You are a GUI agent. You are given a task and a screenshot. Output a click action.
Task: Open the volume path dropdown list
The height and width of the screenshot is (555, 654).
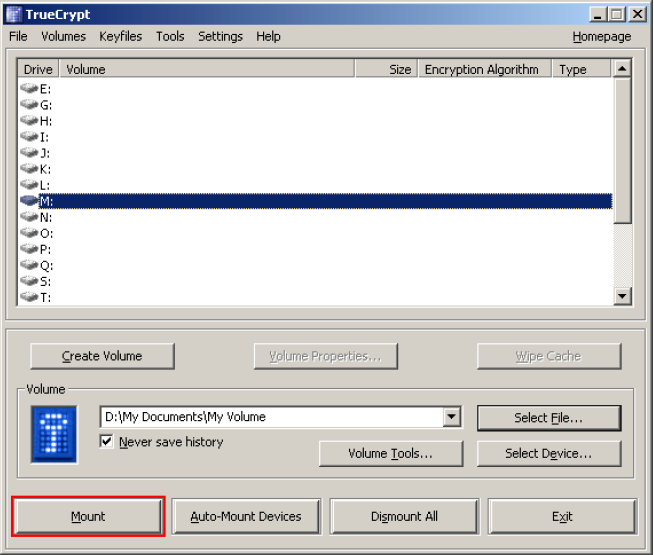tap(452, 417)
